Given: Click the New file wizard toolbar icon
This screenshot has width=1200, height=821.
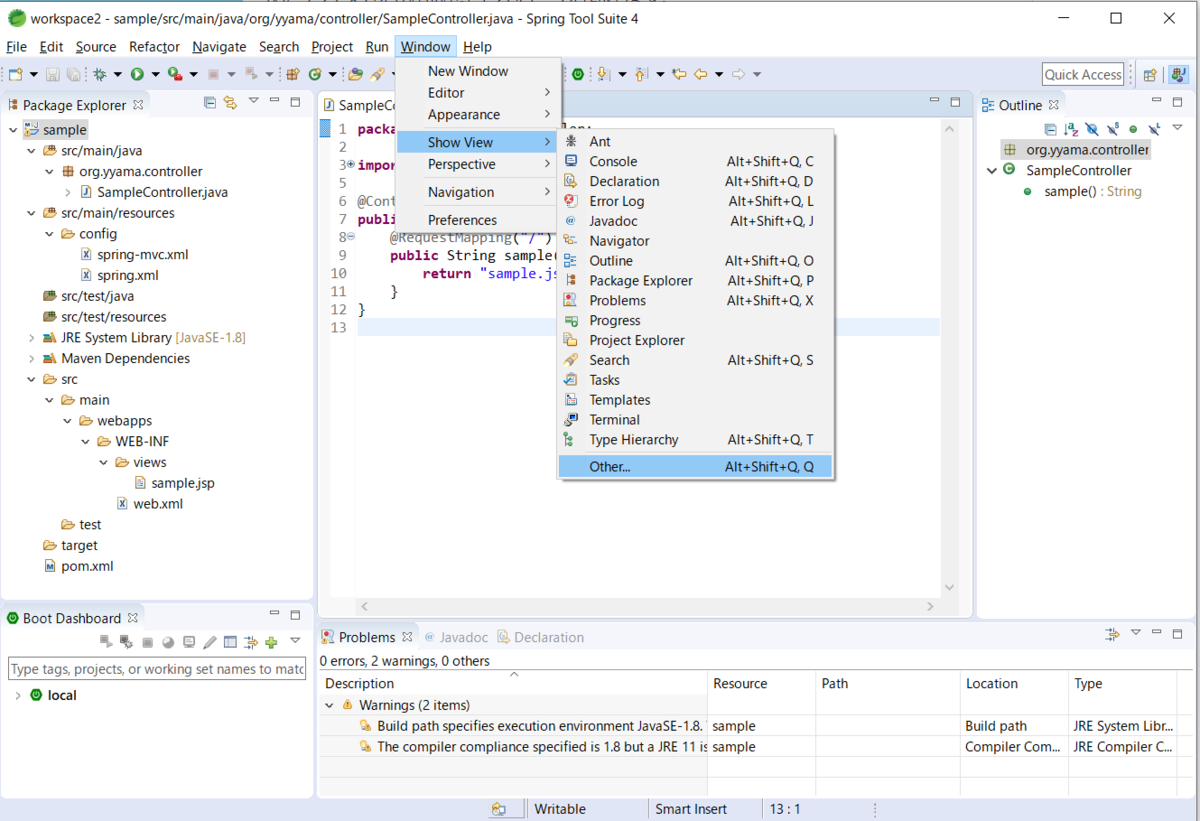Looking at the screenshot, I should (15, 74).
